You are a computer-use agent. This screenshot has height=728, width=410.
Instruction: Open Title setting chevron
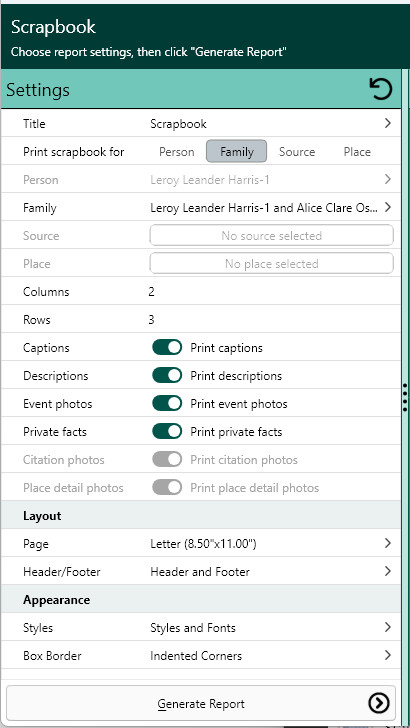388,124
